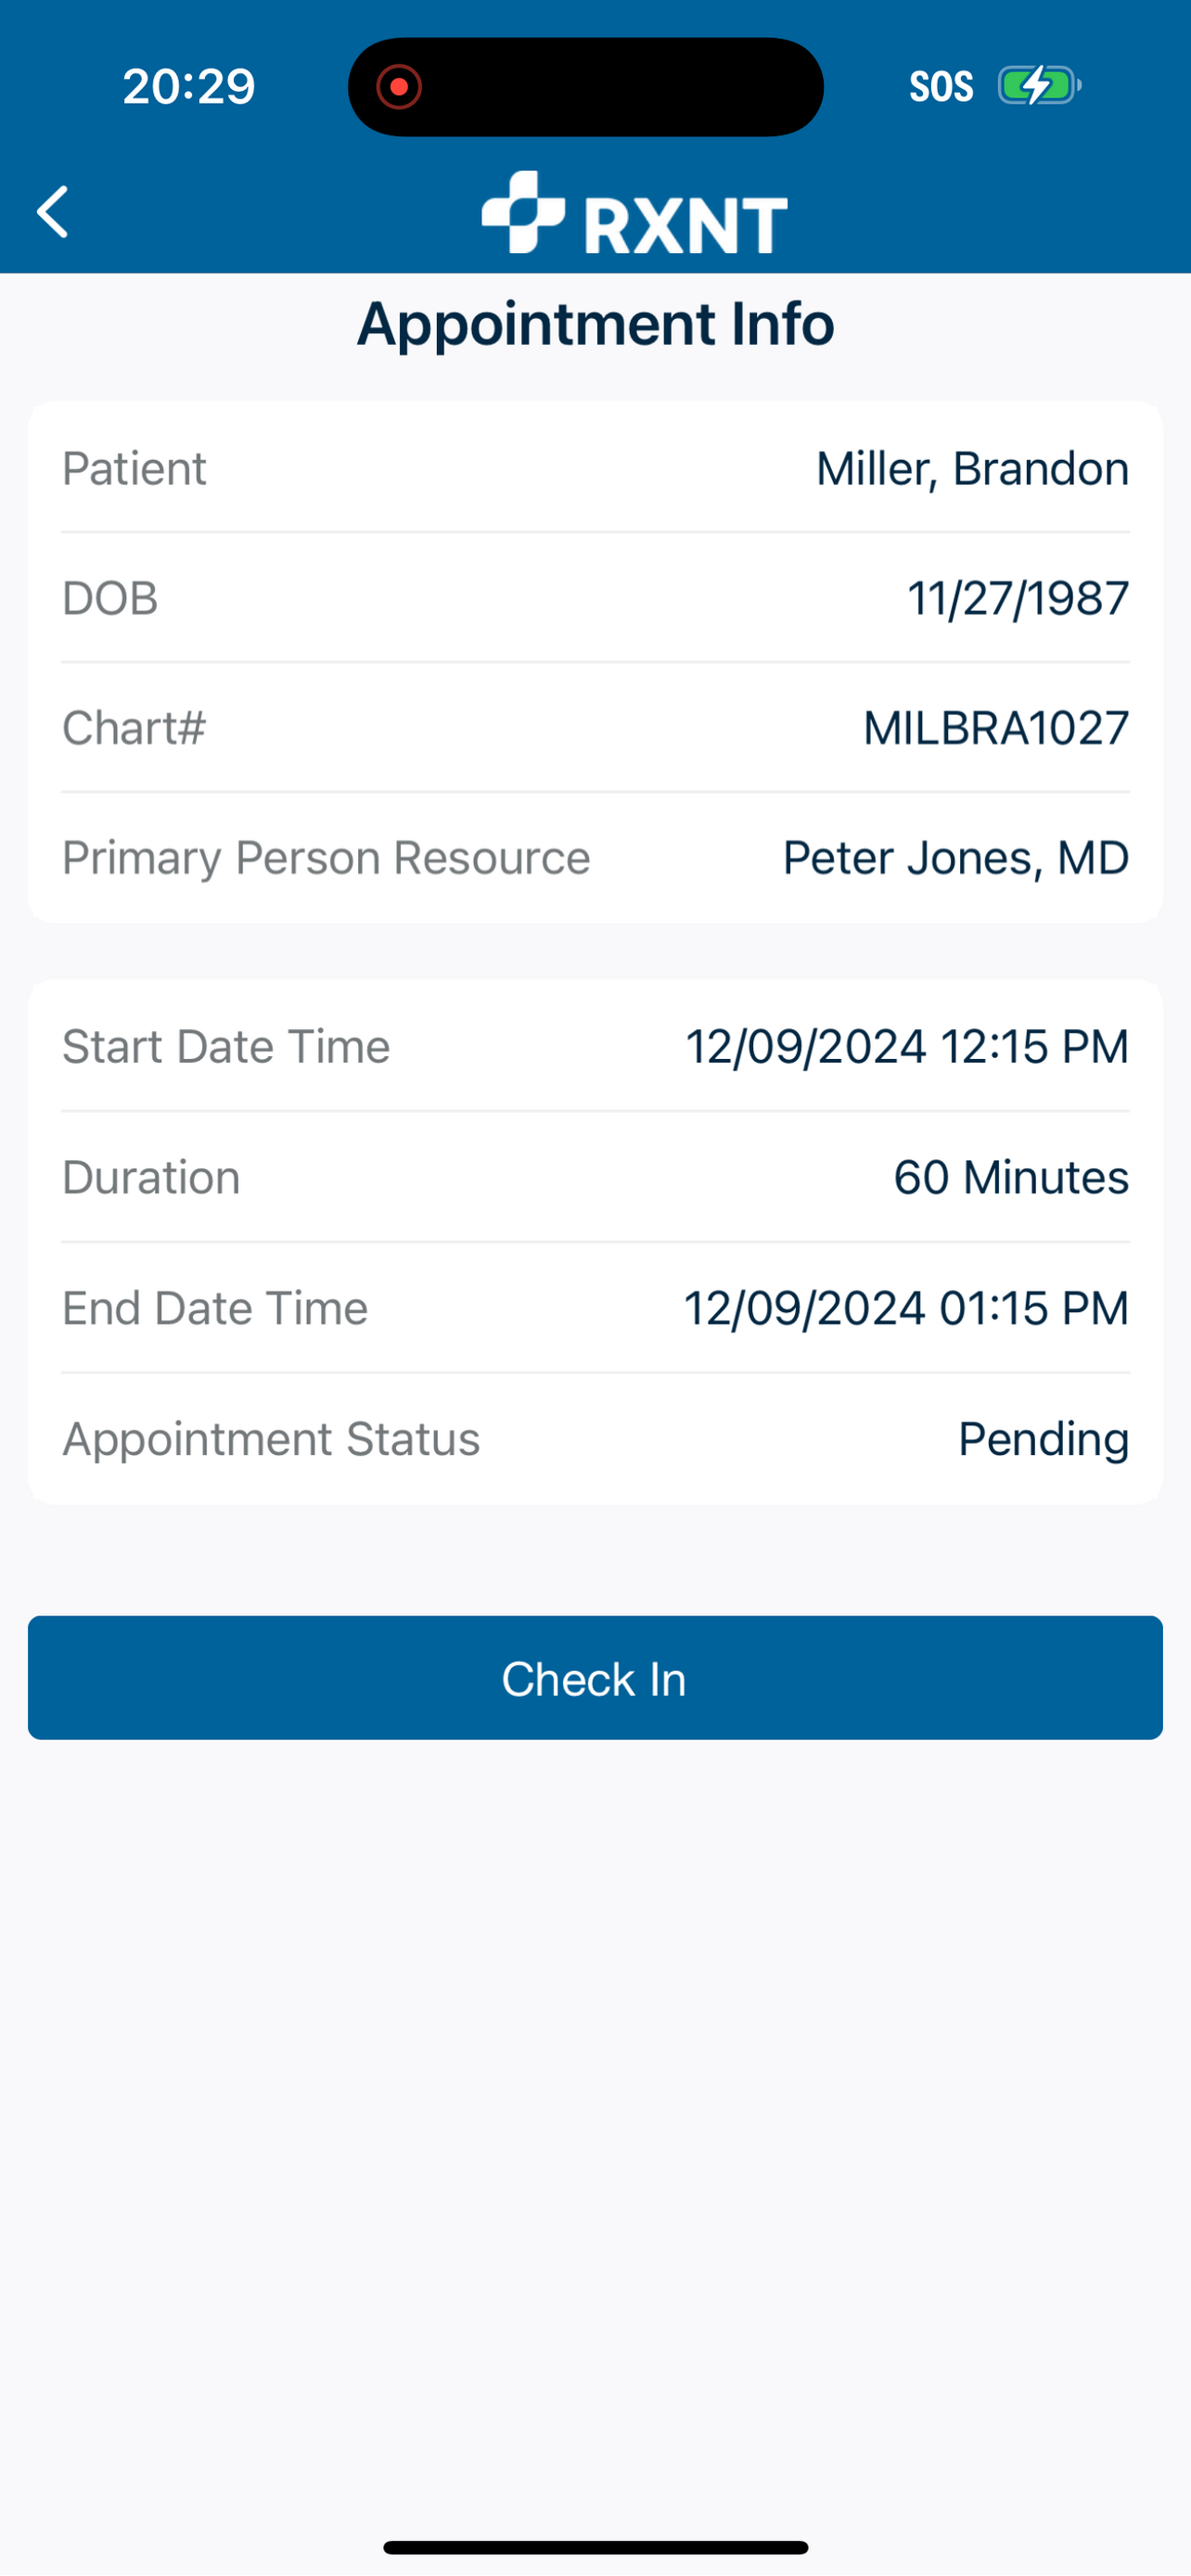This screenshot has height=2576, width=1191.
Task: Tap the battery charging icon
Action: tap(1039, 86)
